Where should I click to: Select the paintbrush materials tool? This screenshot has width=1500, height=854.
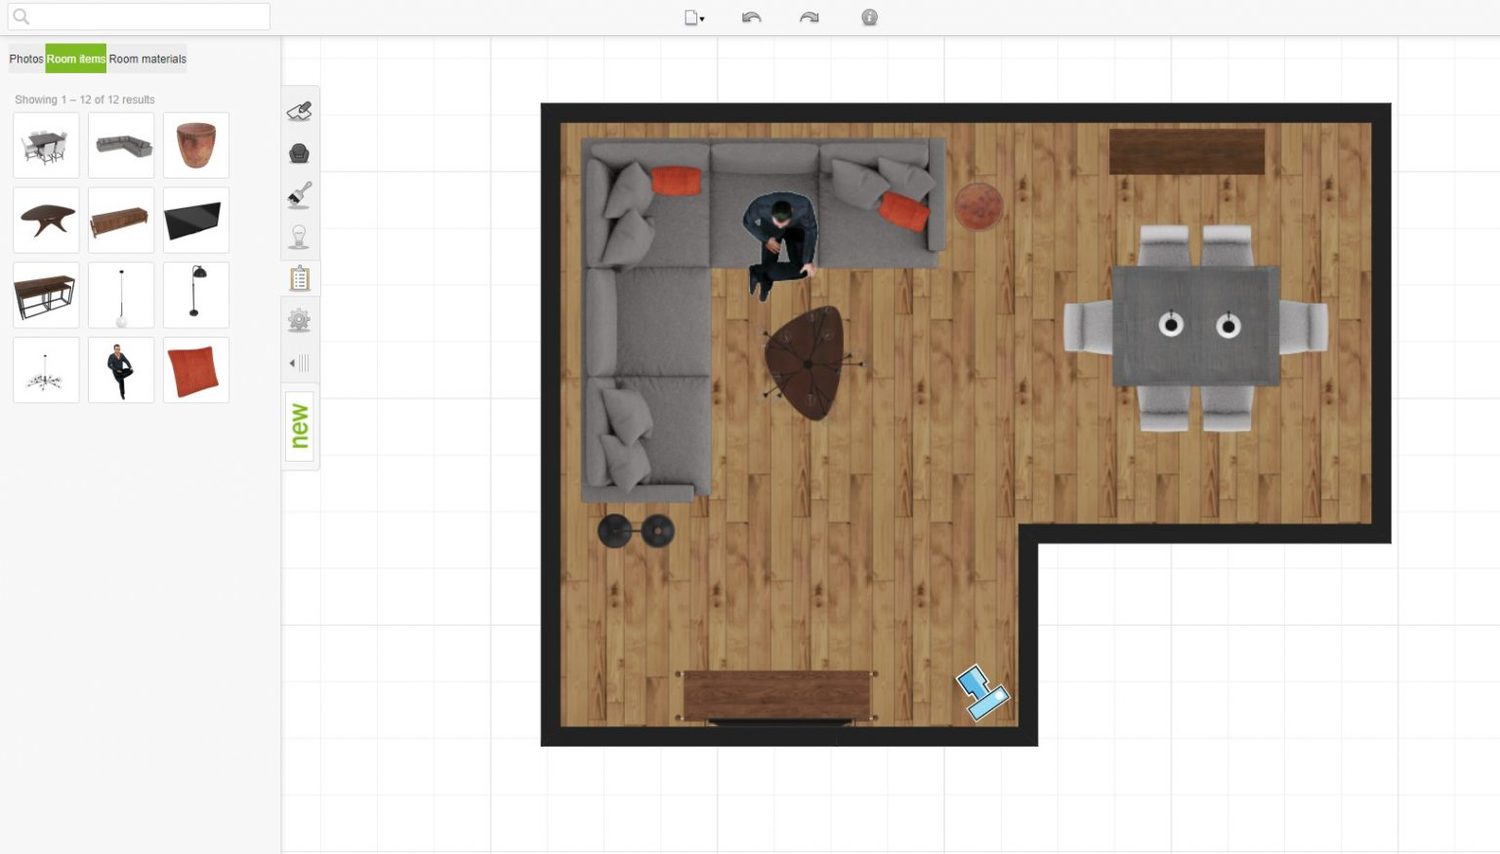(300, 196)
